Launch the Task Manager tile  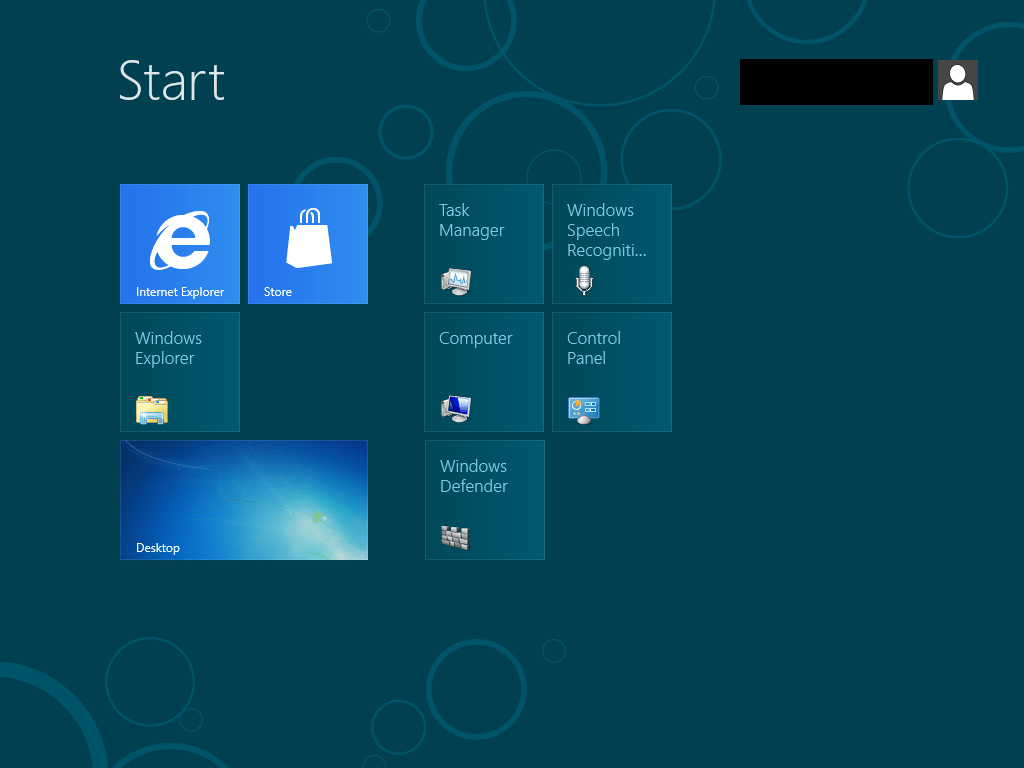pos(484,244)
